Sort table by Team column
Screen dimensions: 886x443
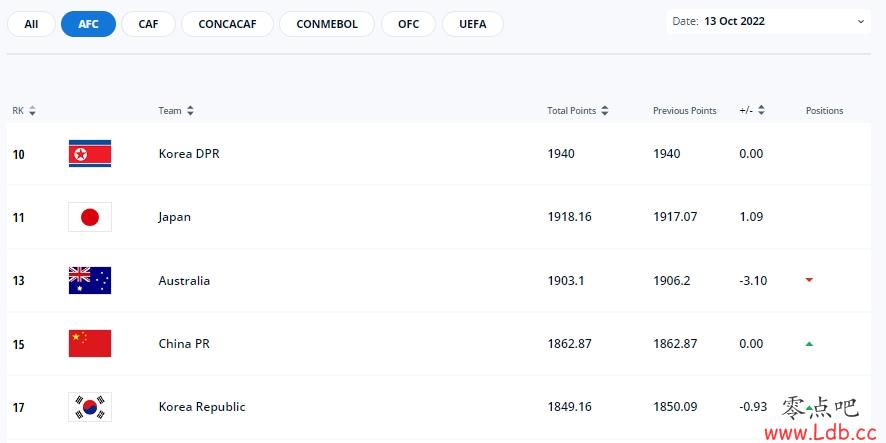190,111
